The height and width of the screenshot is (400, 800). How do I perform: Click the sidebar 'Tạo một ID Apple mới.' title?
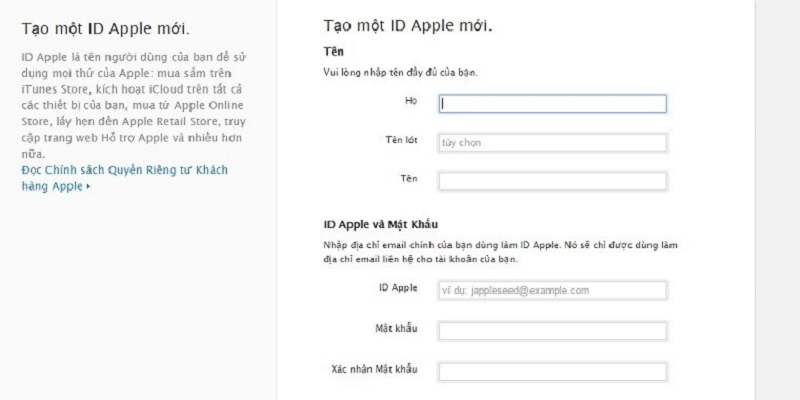tap(106, 29)
